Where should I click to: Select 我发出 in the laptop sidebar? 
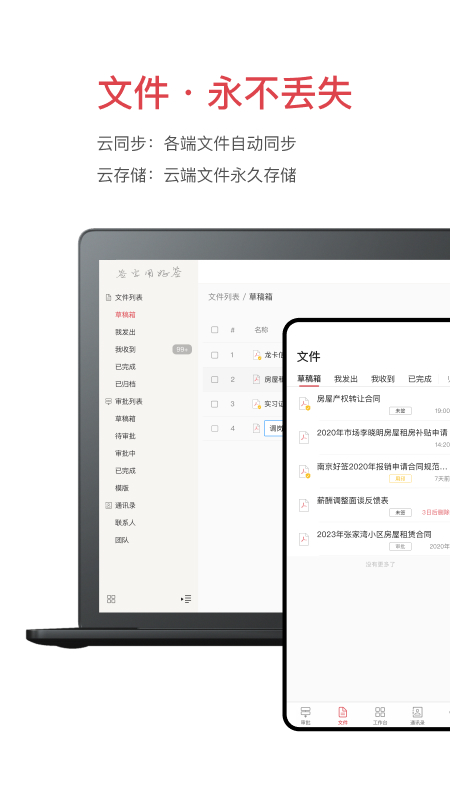pos(125,332)
